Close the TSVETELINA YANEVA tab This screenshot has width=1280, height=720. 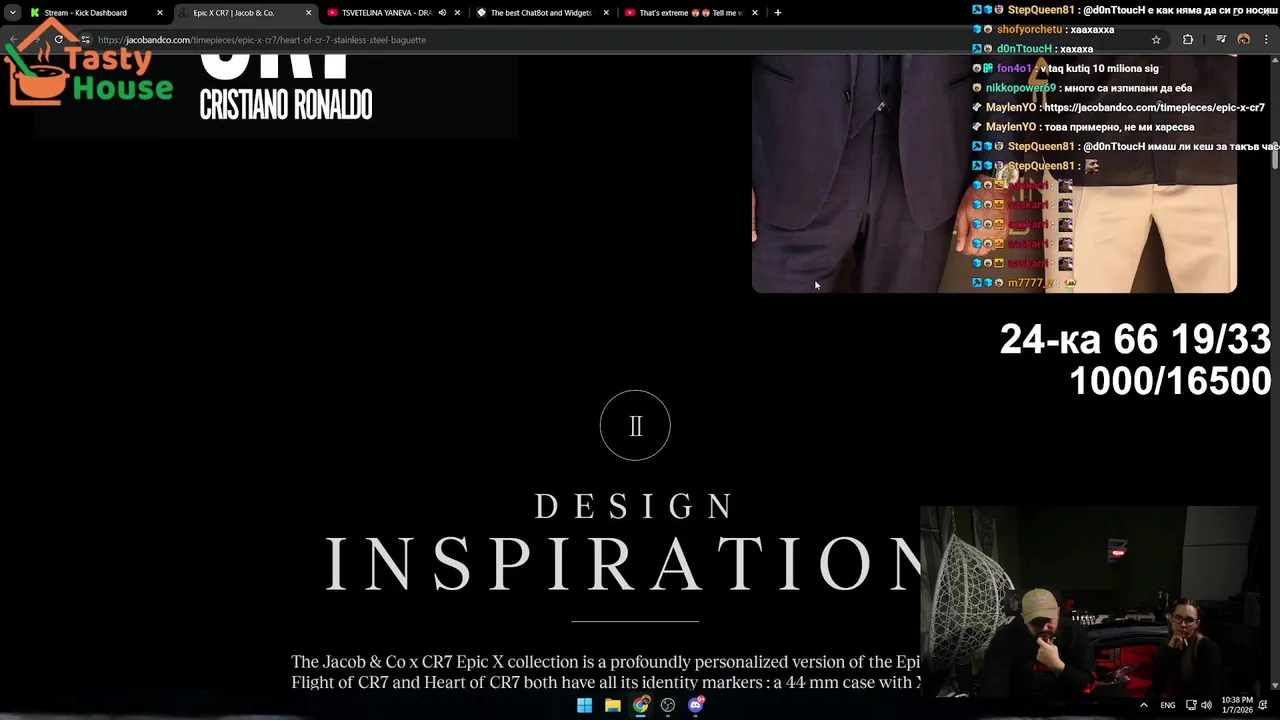coord(457,13)
